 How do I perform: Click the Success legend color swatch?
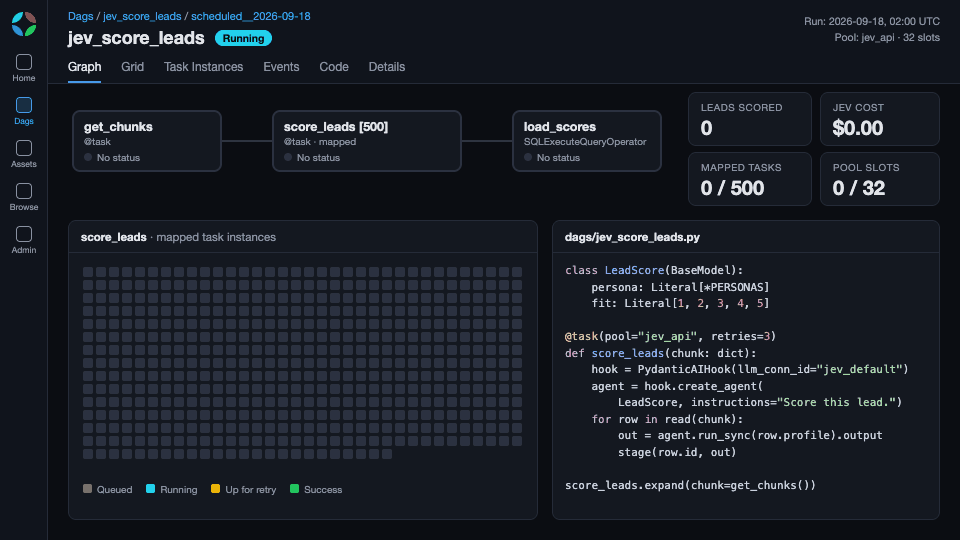[294, 489]
